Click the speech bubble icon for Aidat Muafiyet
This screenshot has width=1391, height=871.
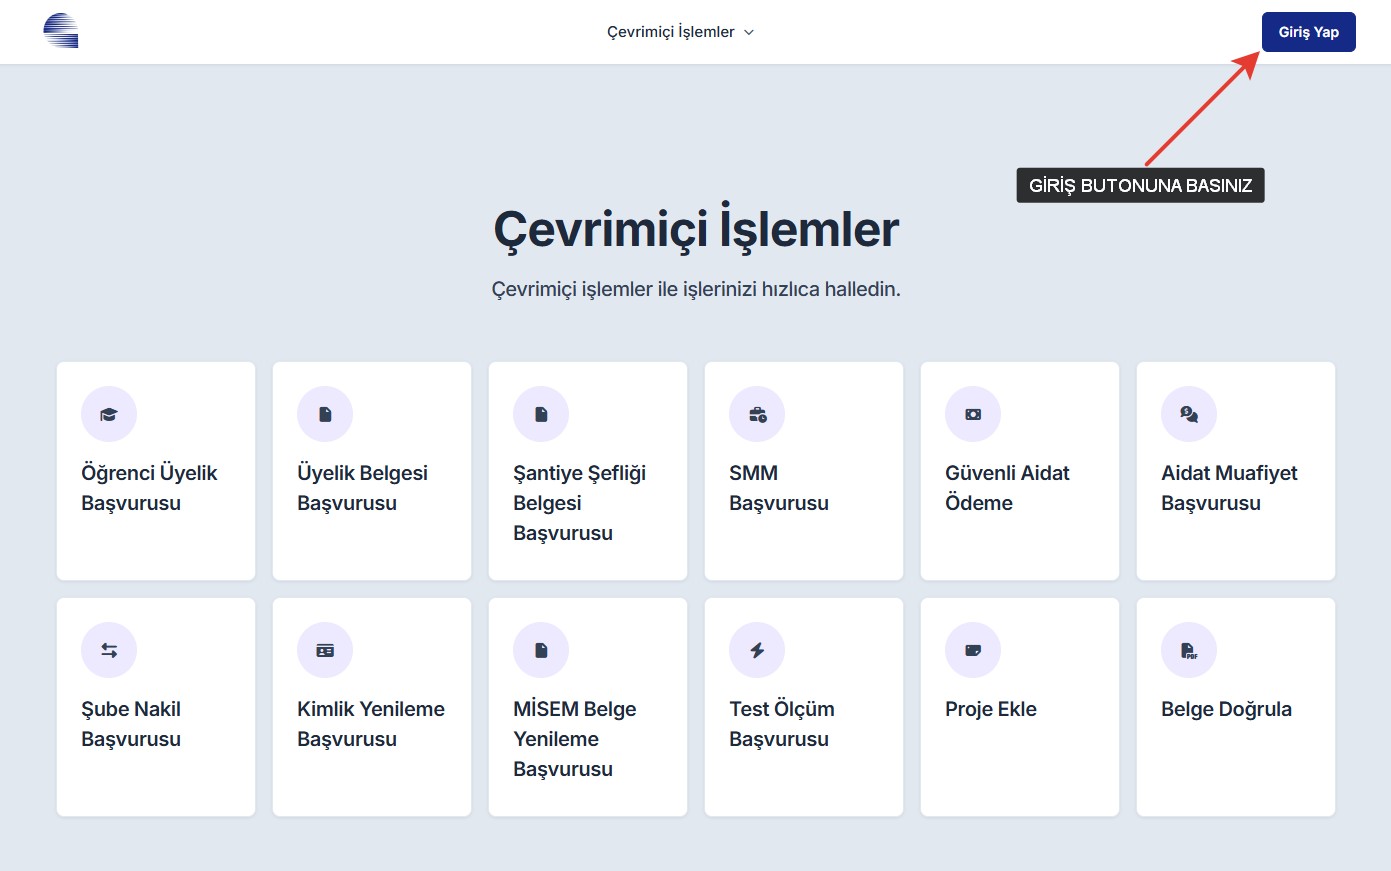coord(1189,414)
